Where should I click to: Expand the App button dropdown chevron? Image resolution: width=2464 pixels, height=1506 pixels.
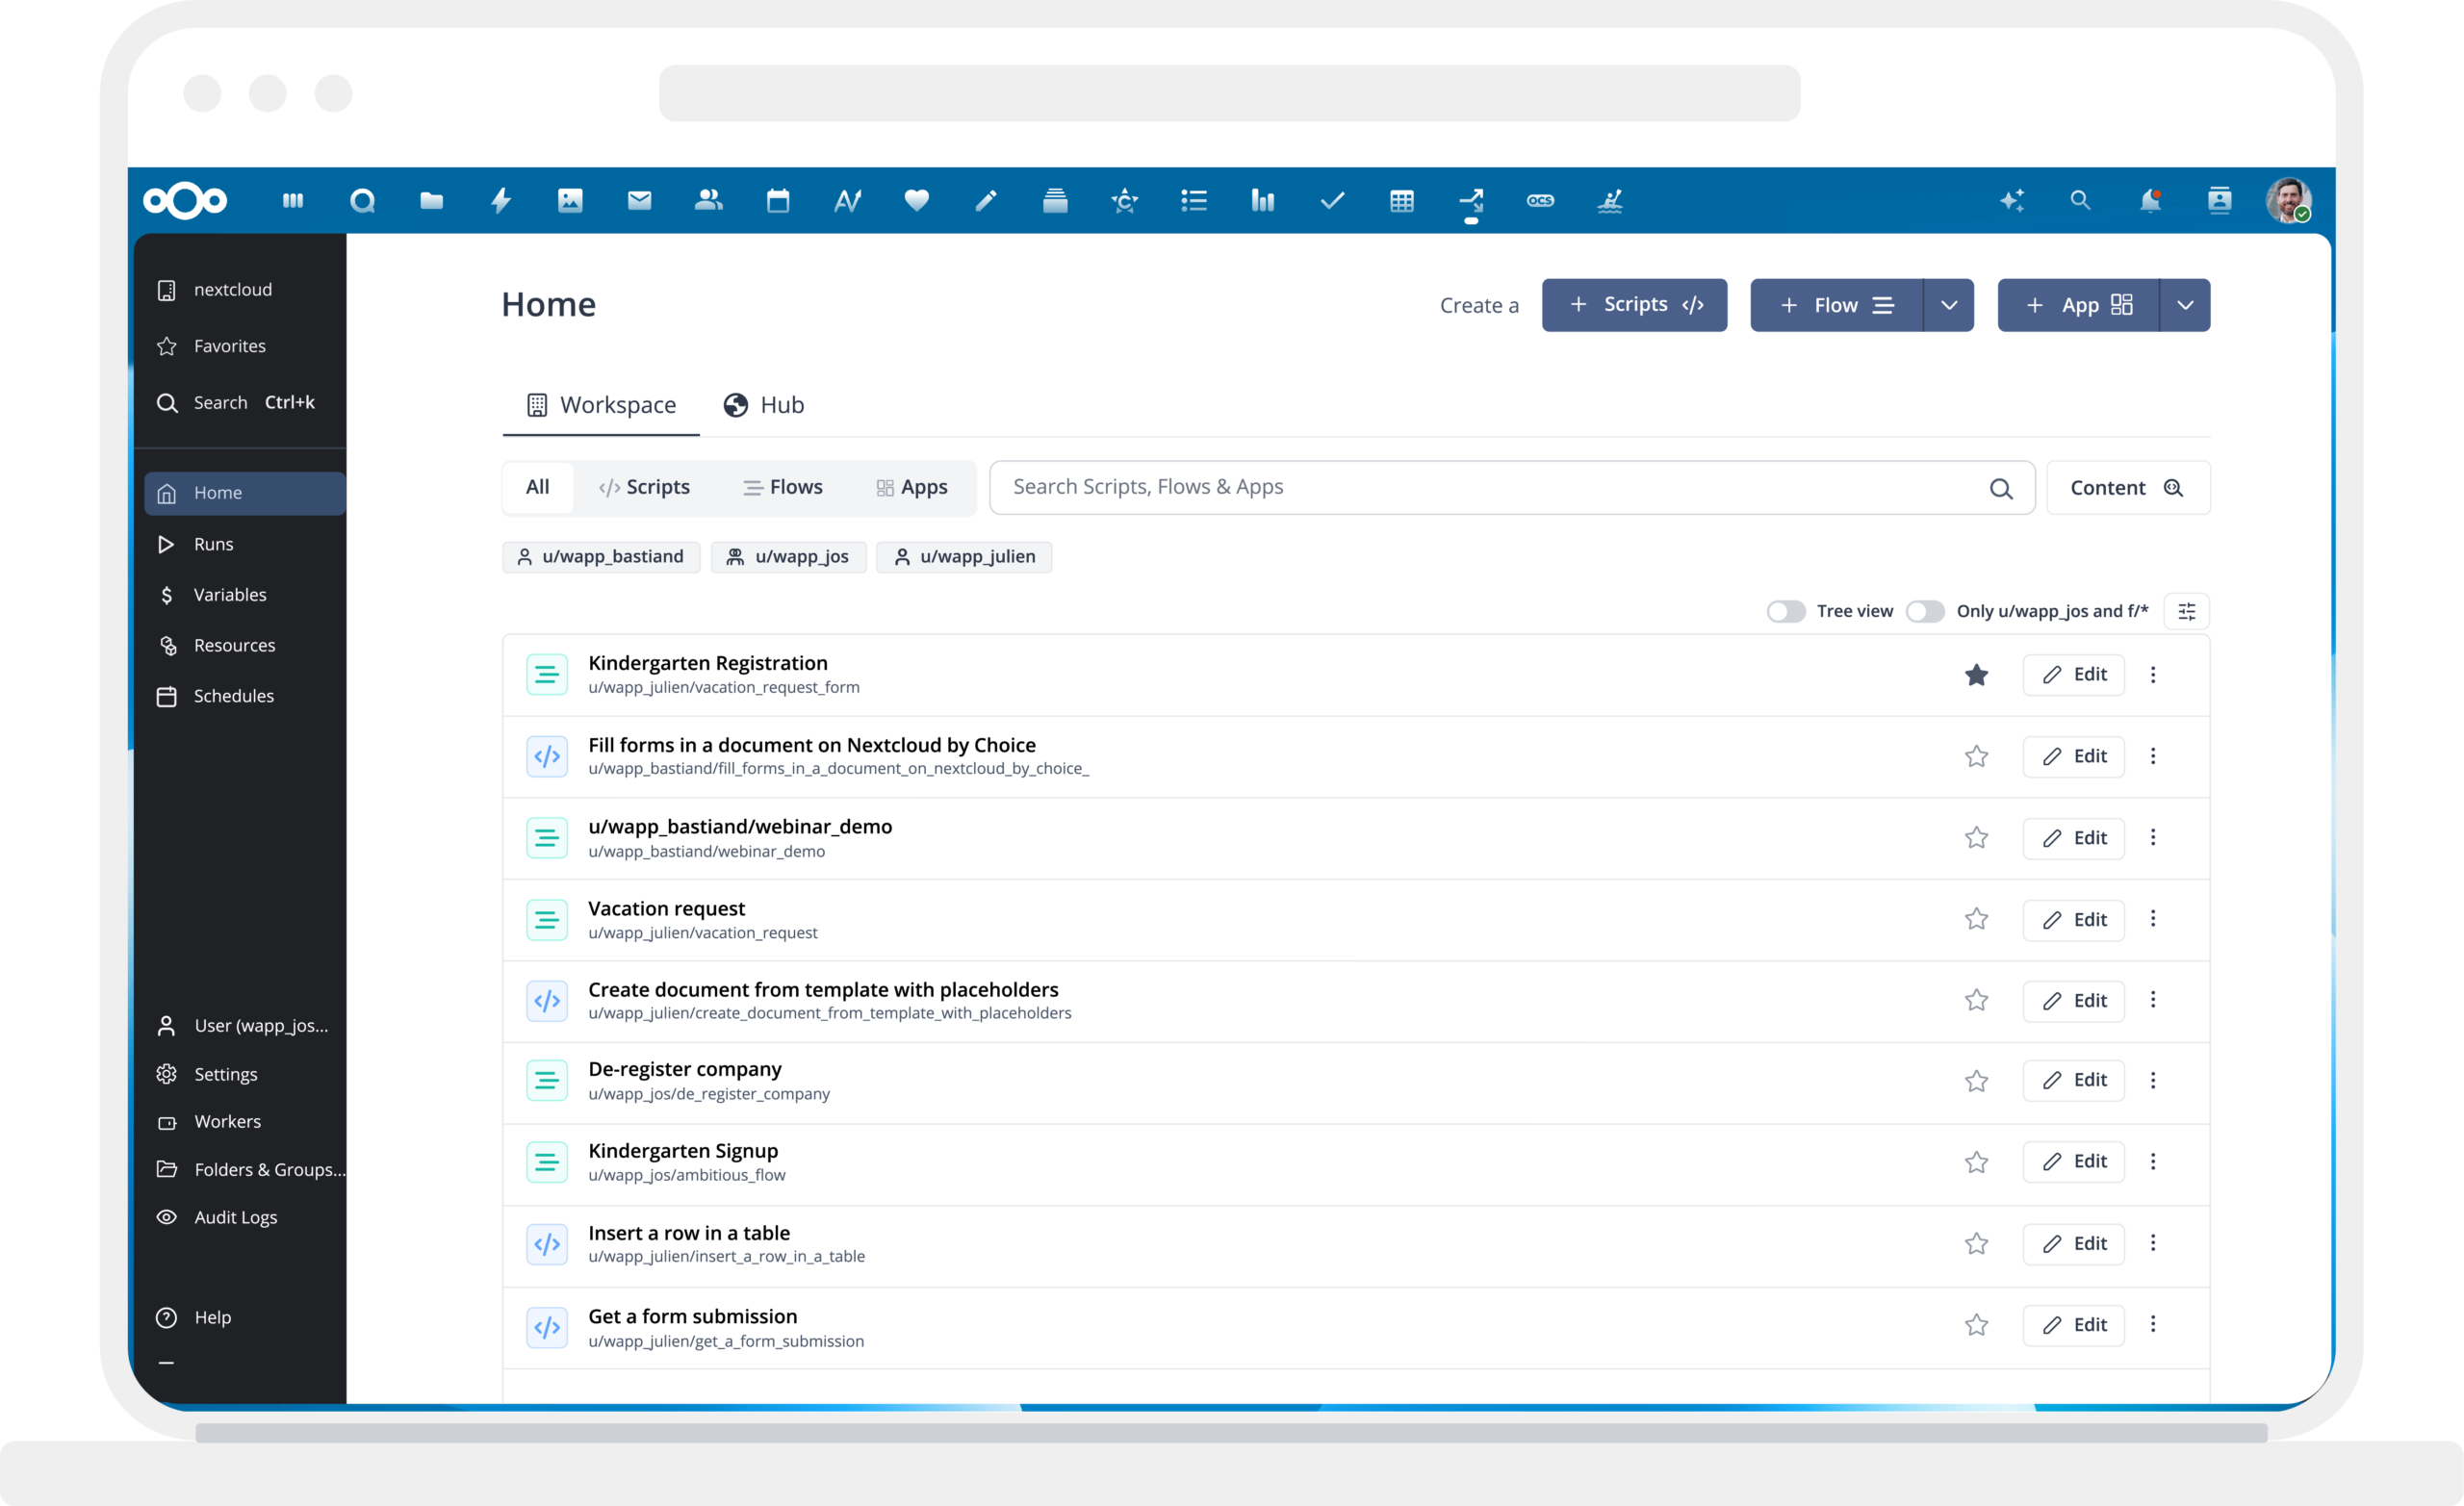pyautogui.click(x=2185, y=305)
